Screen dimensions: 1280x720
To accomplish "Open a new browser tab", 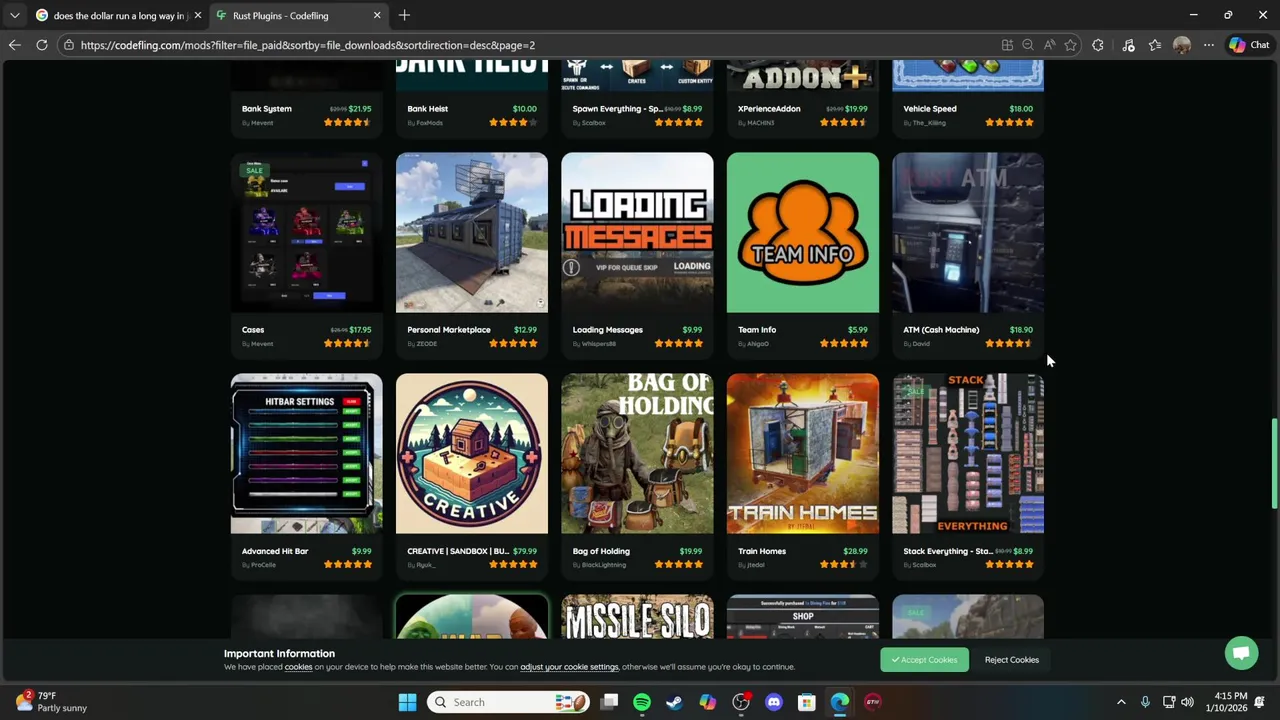I will (404, 15).
